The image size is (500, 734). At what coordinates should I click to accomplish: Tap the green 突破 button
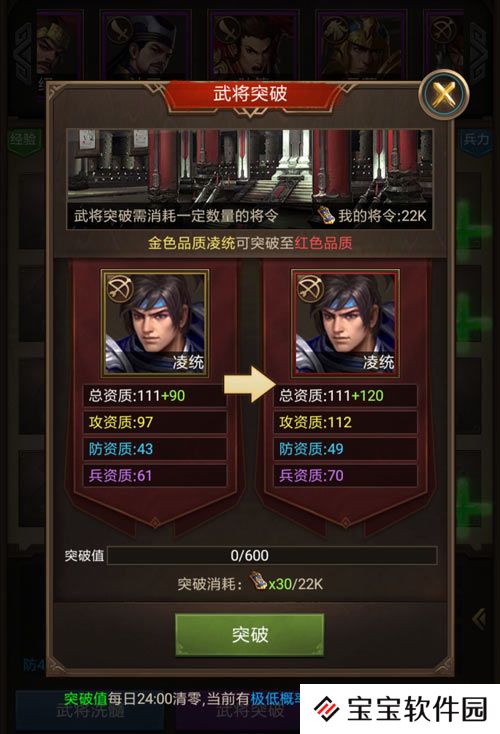(250, 634)
